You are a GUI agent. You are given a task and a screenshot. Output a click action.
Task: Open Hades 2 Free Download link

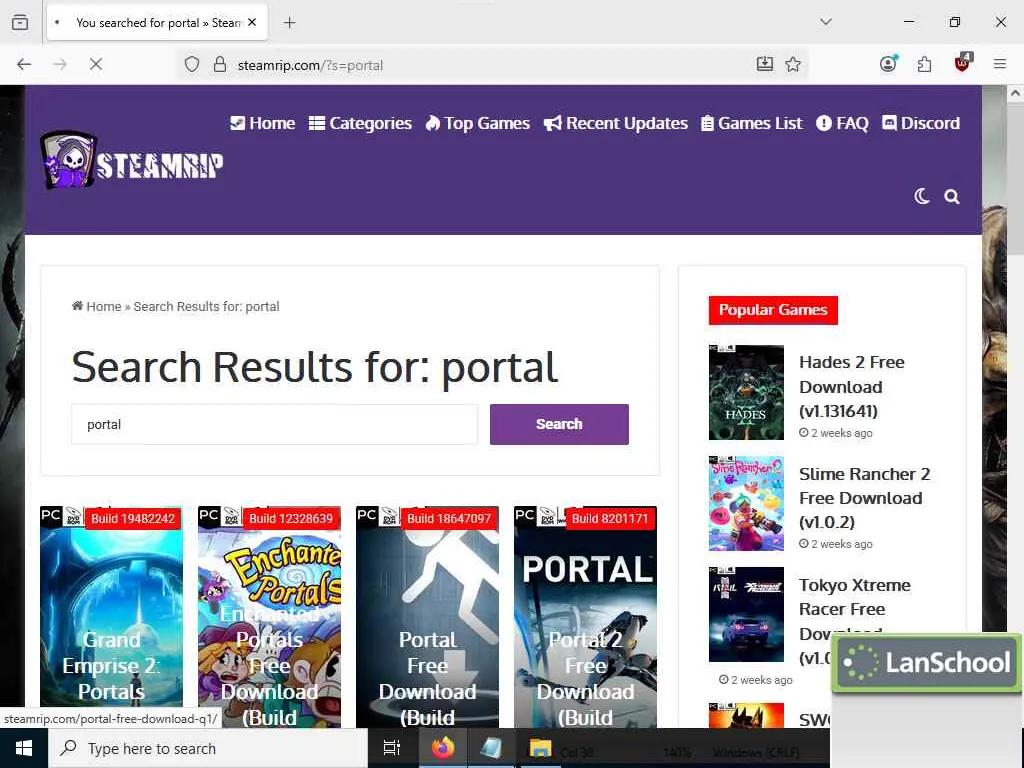tap(852, 387)
